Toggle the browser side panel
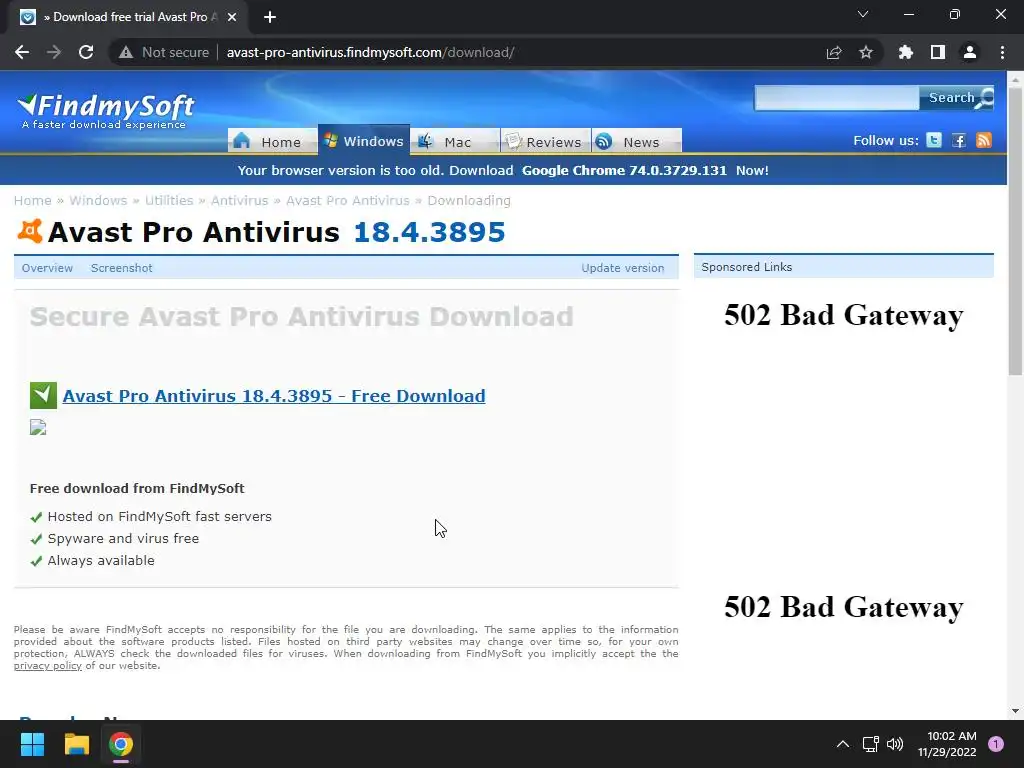Viewport: 1024px width, 768px height. tap(937, 52)
